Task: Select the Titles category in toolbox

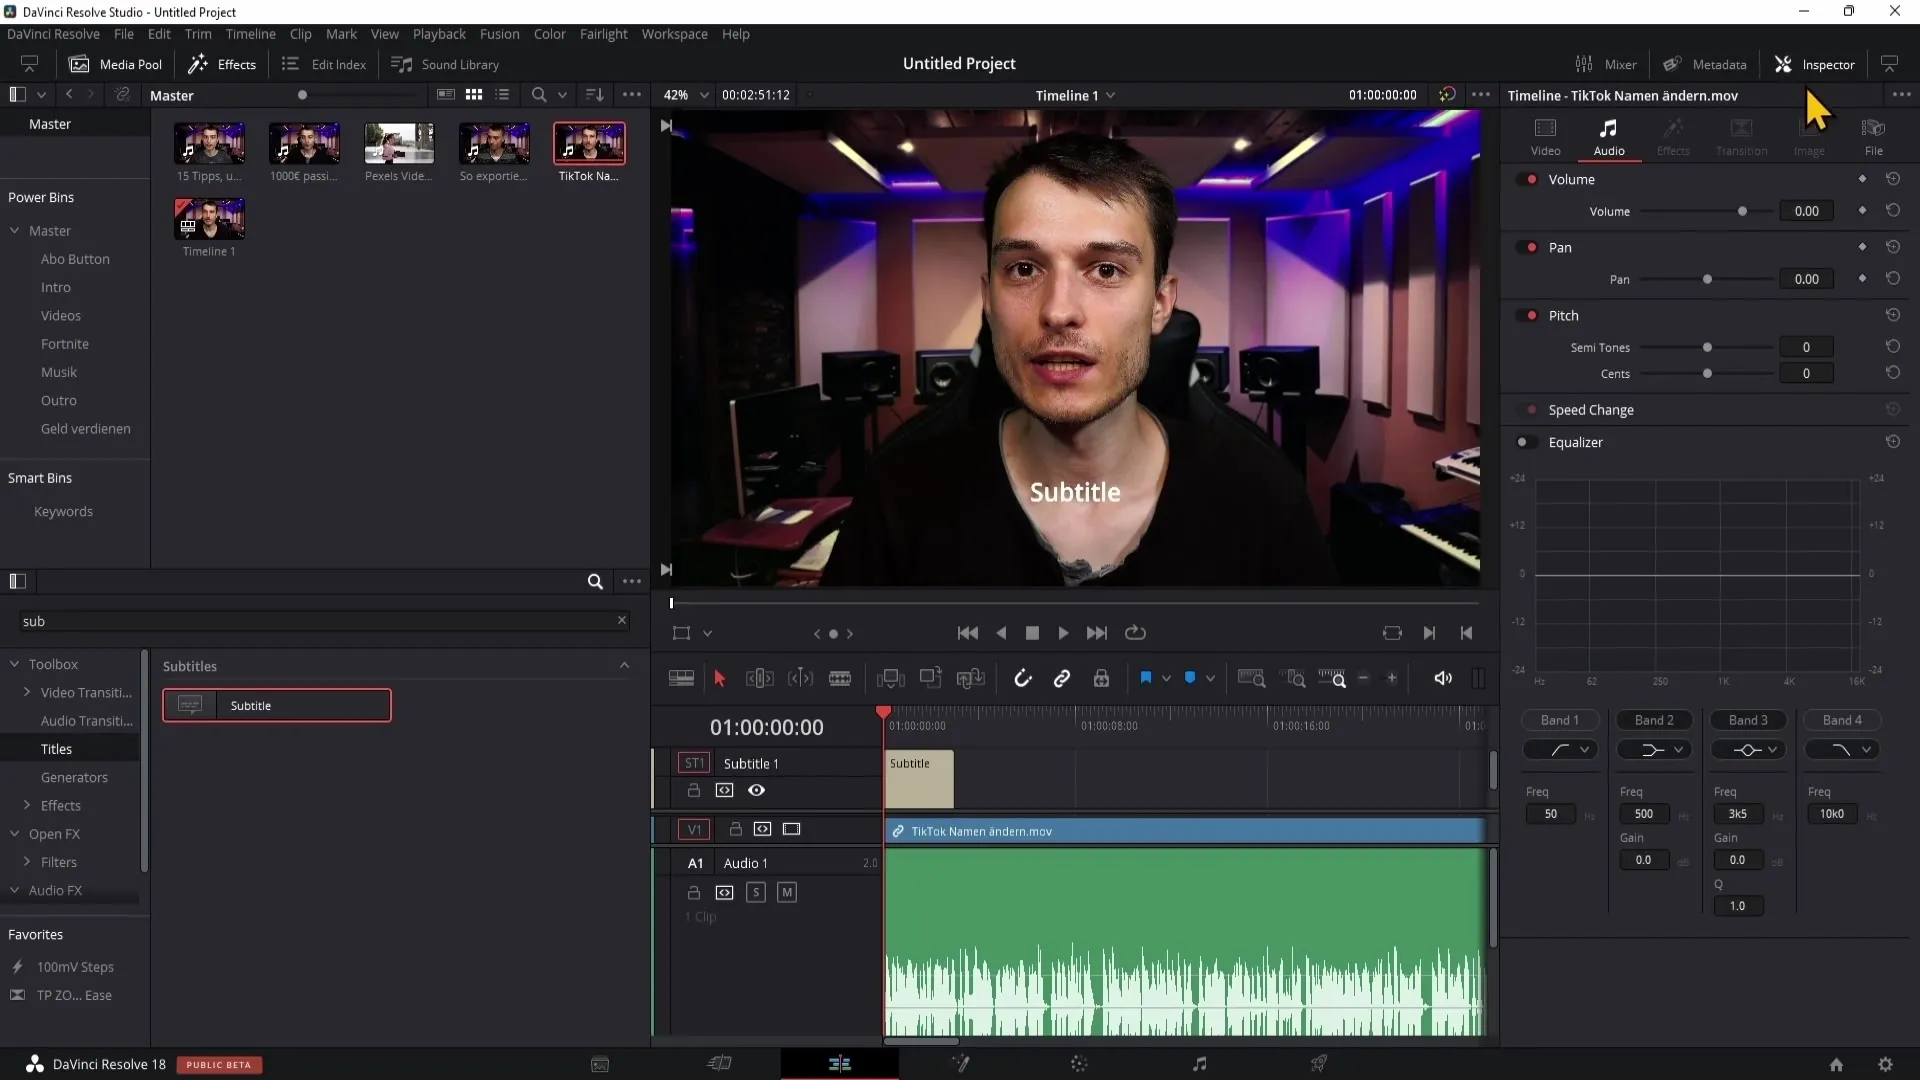Action: 55,748
